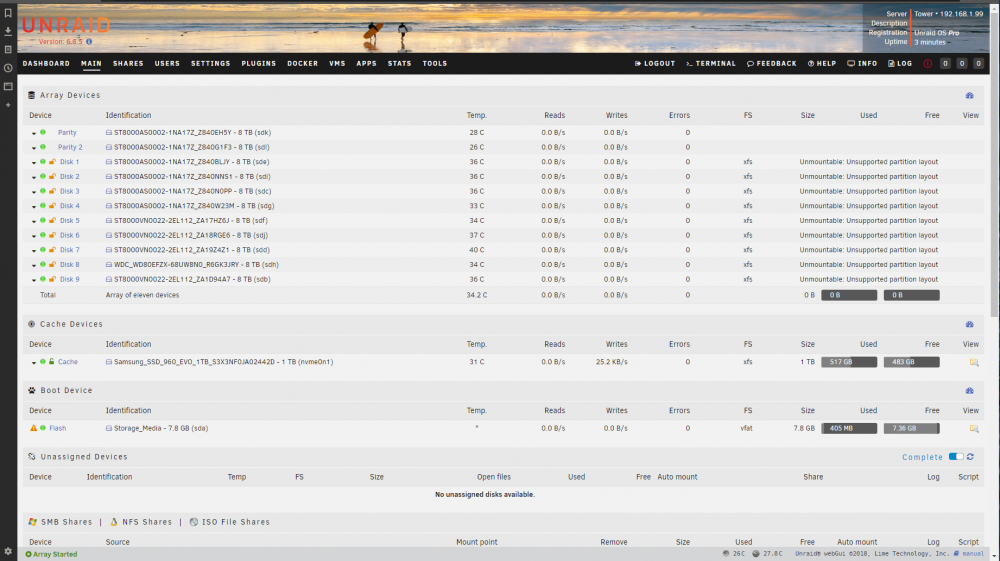
Task: Open the browser history side panel
Action: pos(8,68)
